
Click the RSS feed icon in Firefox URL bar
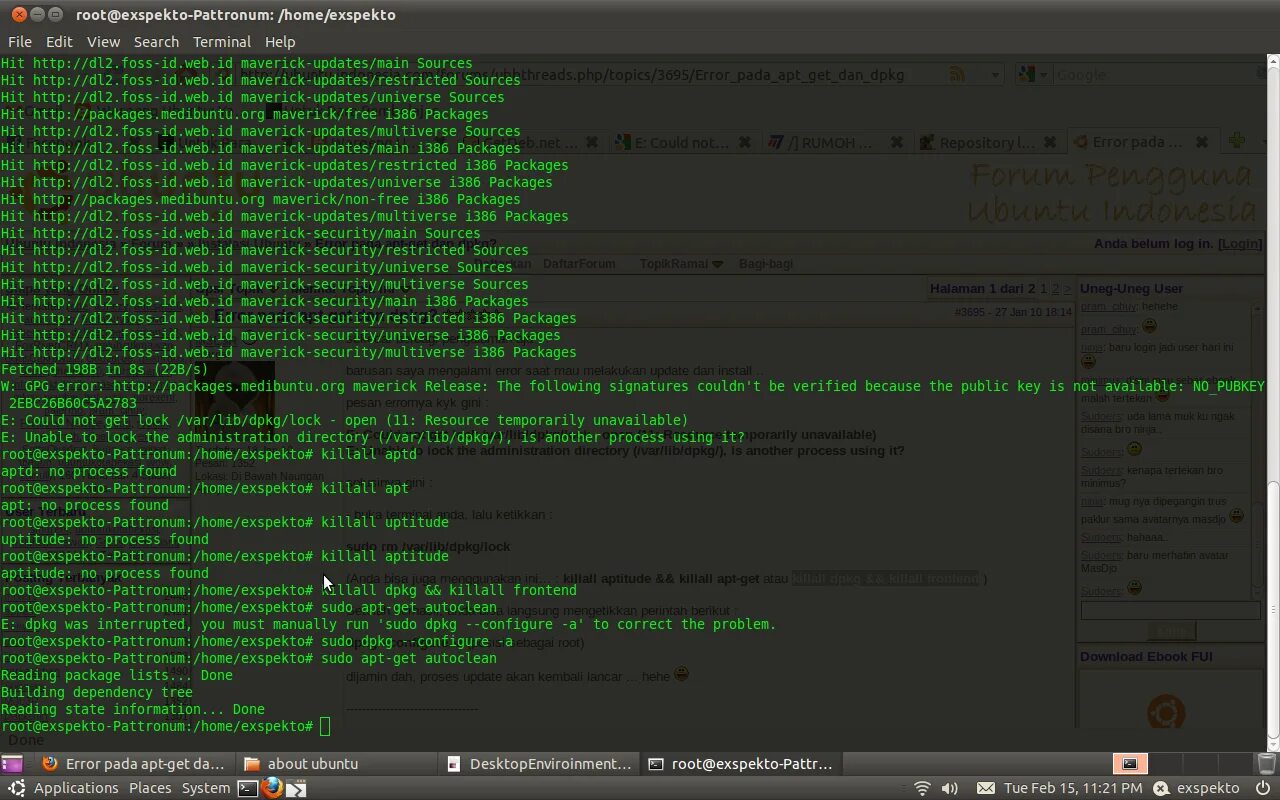957,75
